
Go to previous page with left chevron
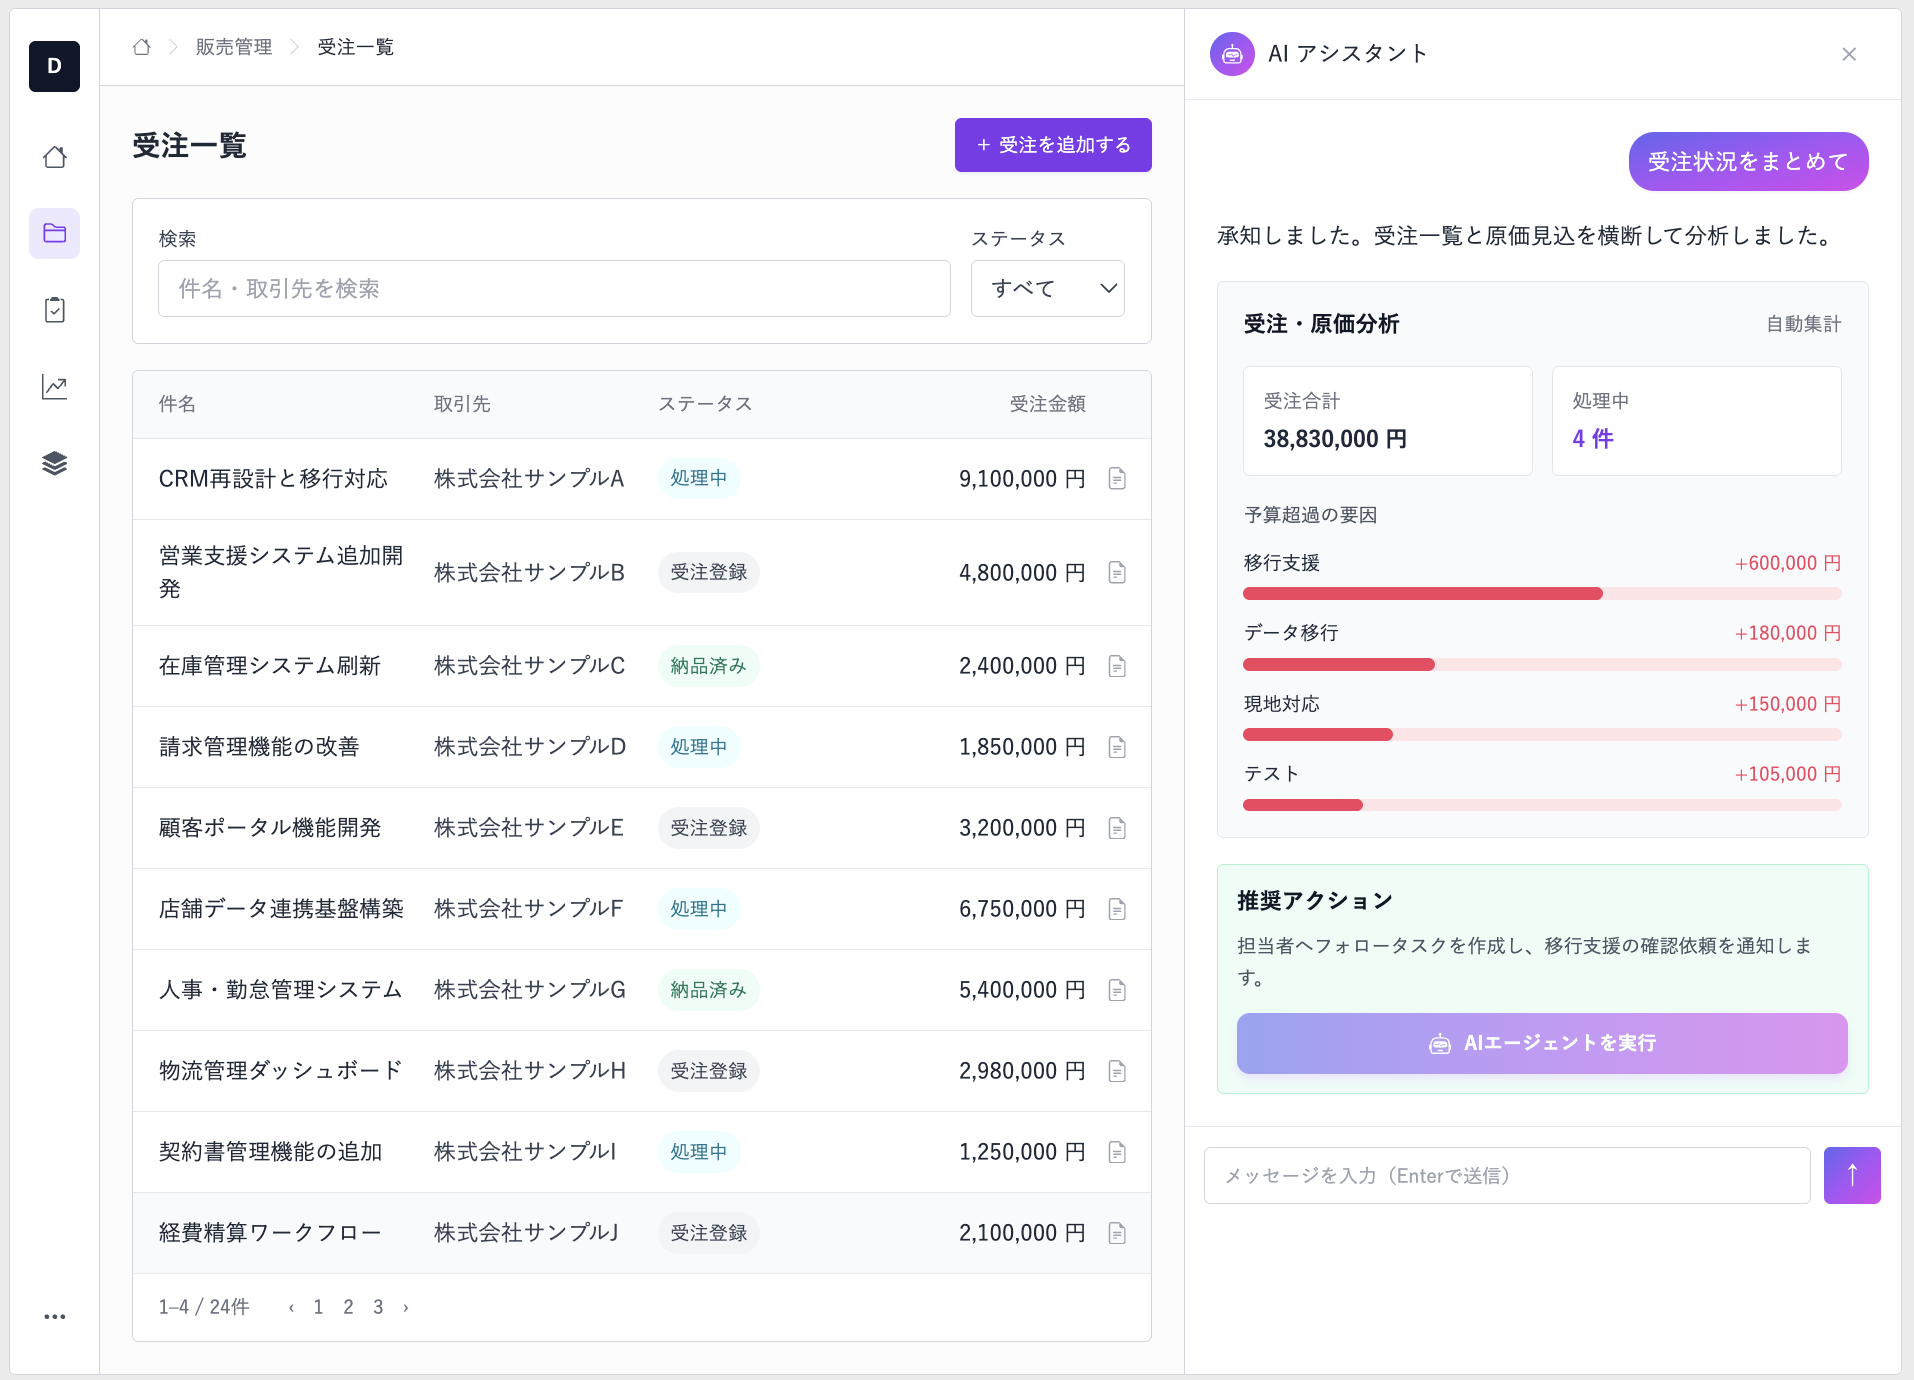pyautogui.click(x=291, y=1307)
